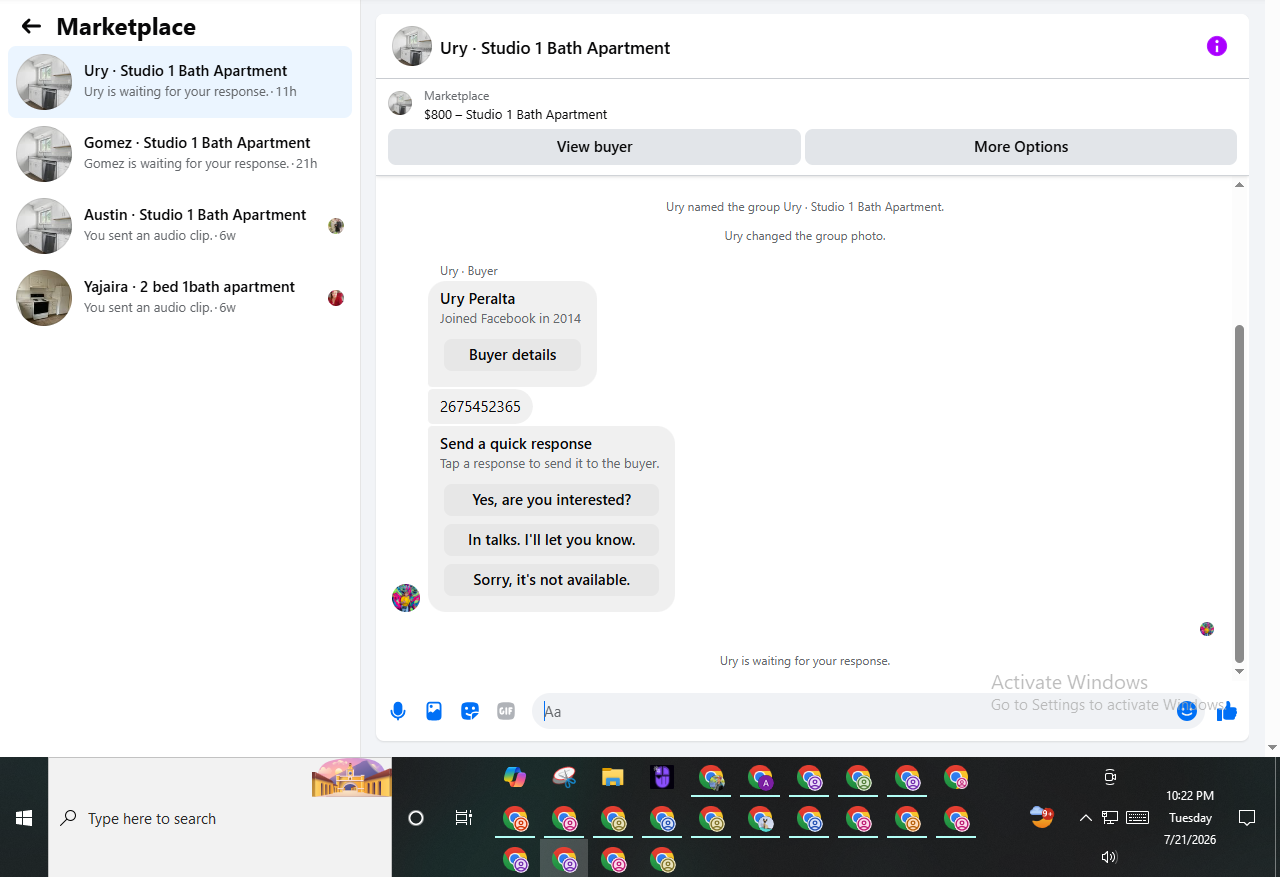Open Buyer details for Ury Peralta
1280x877 pixels.
click(x=512, y=355)
